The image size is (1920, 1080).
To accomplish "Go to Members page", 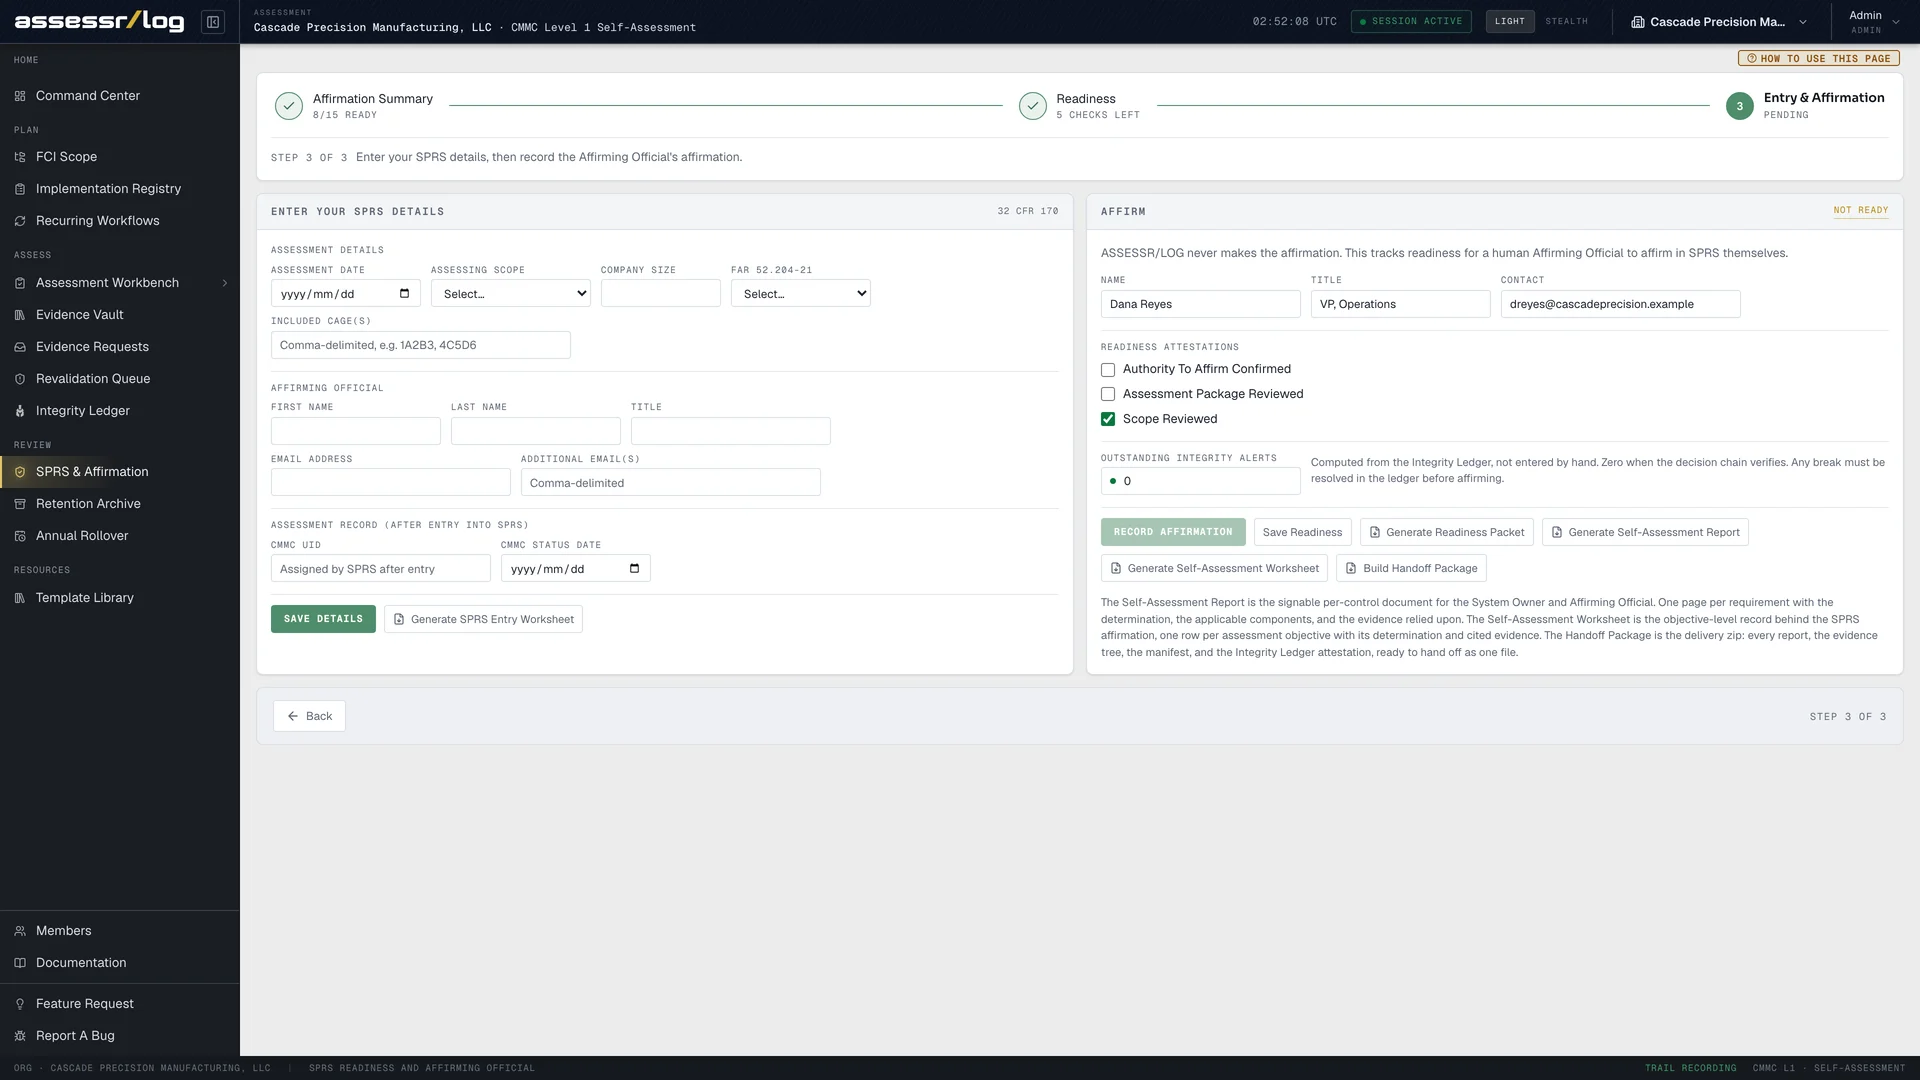I will [64, 931].
